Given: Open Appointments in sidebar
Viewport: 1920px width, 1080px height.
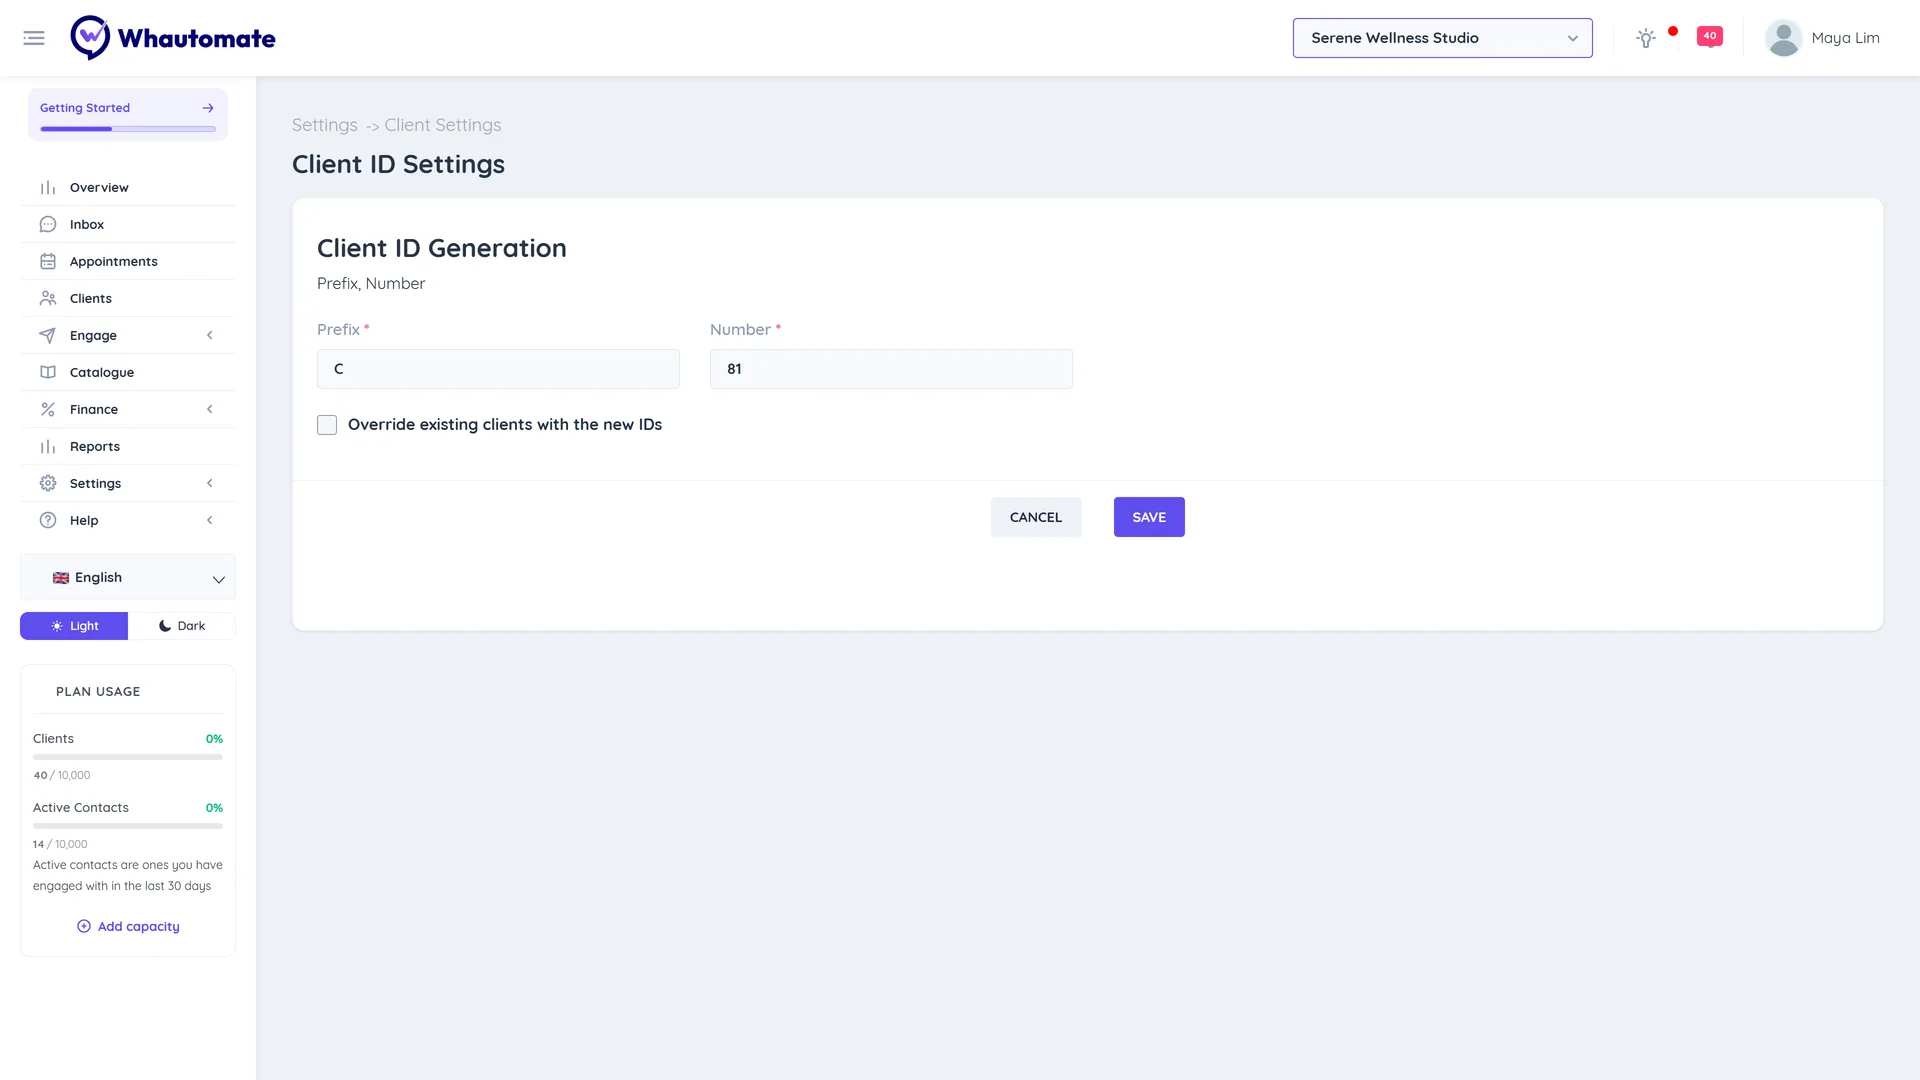Looking at the screenshot, I should pyautogui.click(x=128, y=262).
